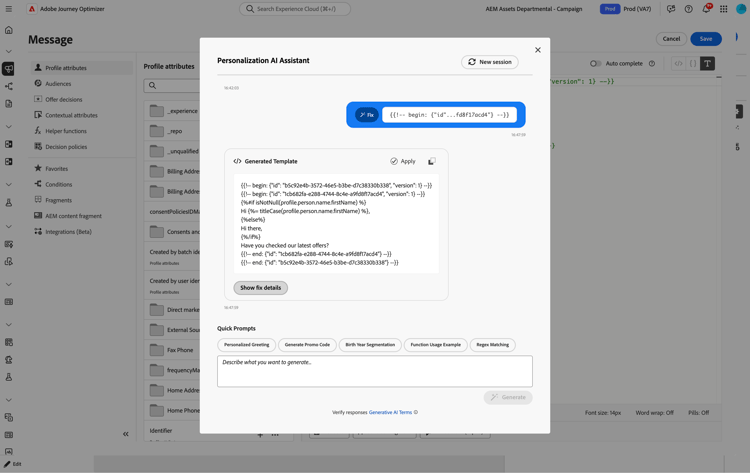This screenshot has width=750, height=473.
Task: Collapse the left panel with double chevron
Action: click(126, 434)
